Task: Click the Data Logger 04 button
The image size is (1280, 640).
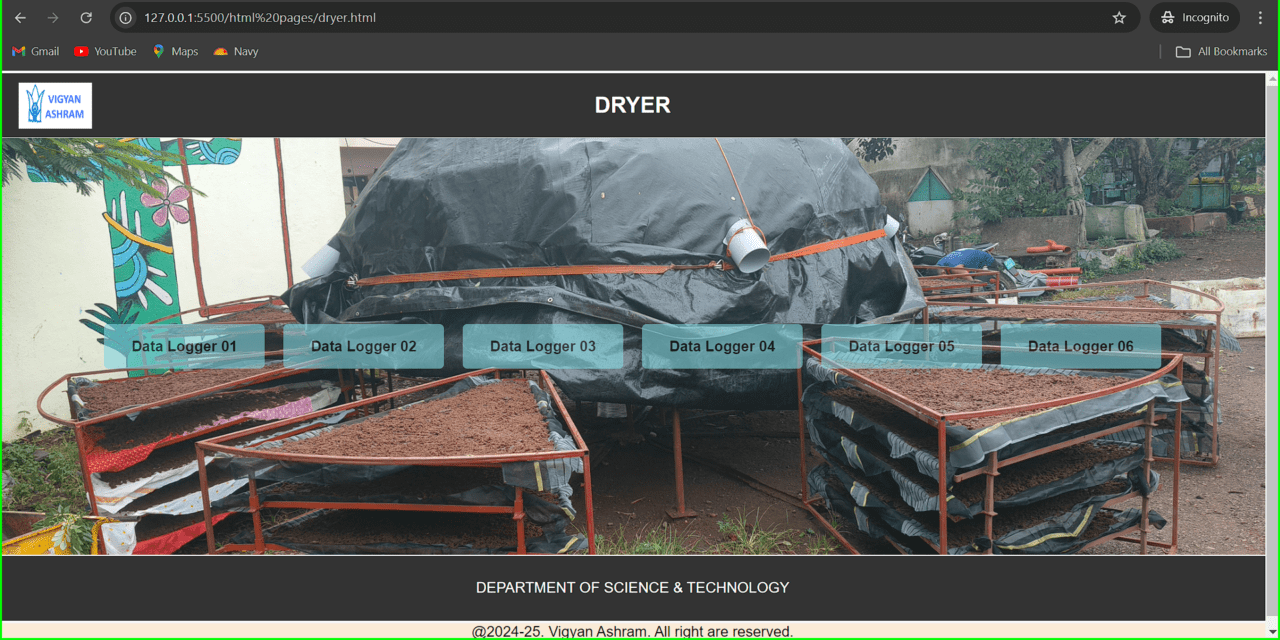Action: click(x=721, y=346)
